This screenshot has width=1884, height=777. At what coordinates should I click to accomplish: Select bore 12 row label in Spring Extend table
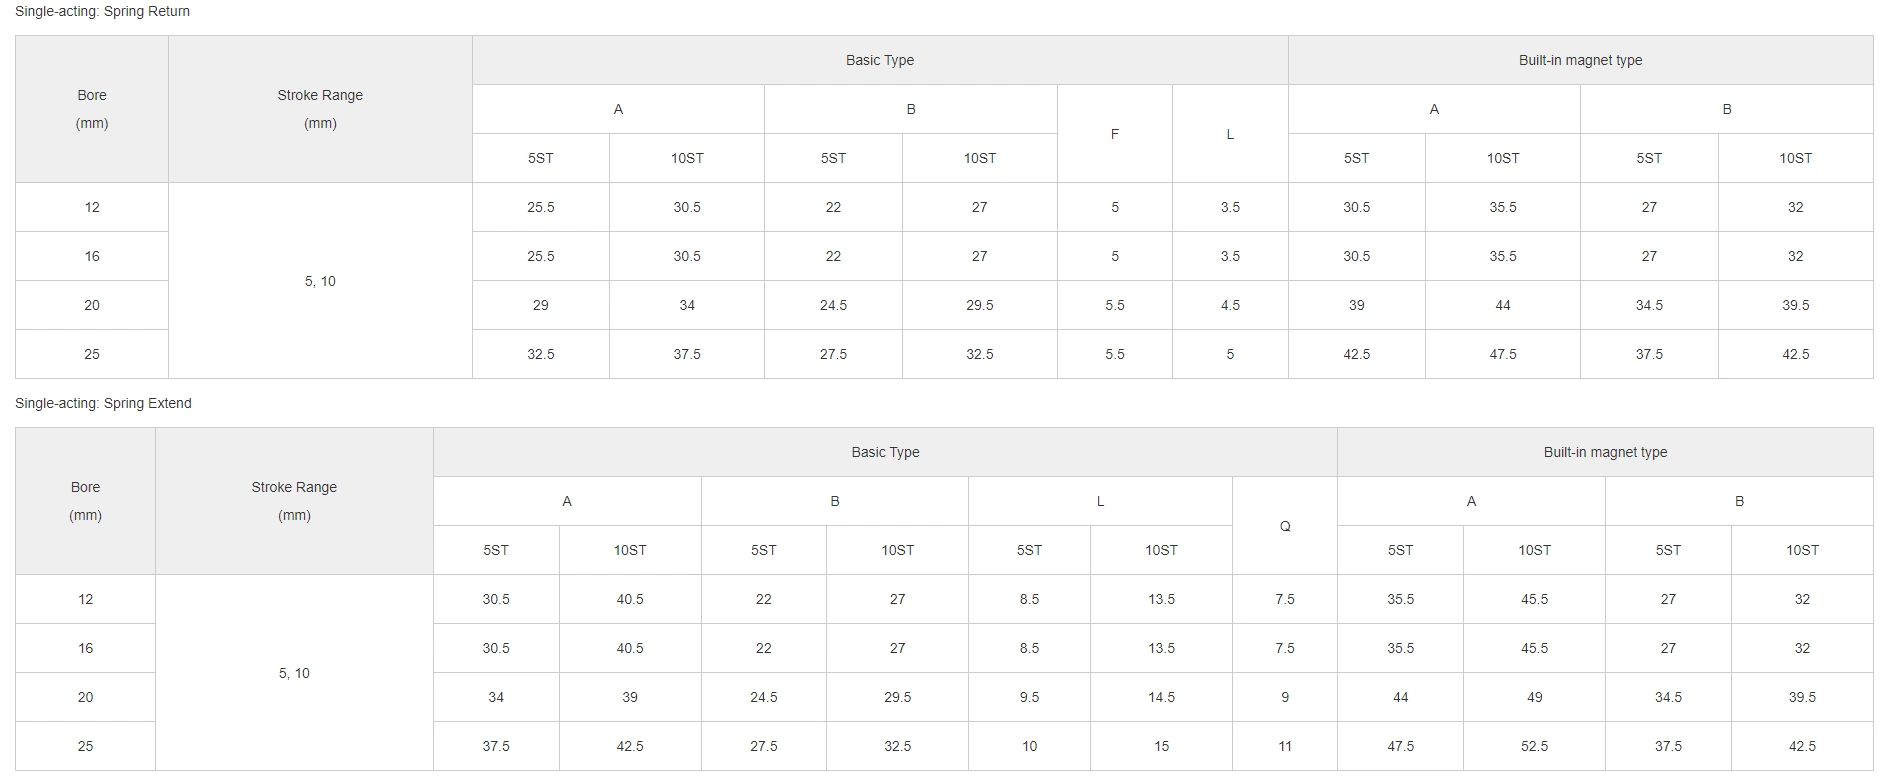(x=85, y=599)
